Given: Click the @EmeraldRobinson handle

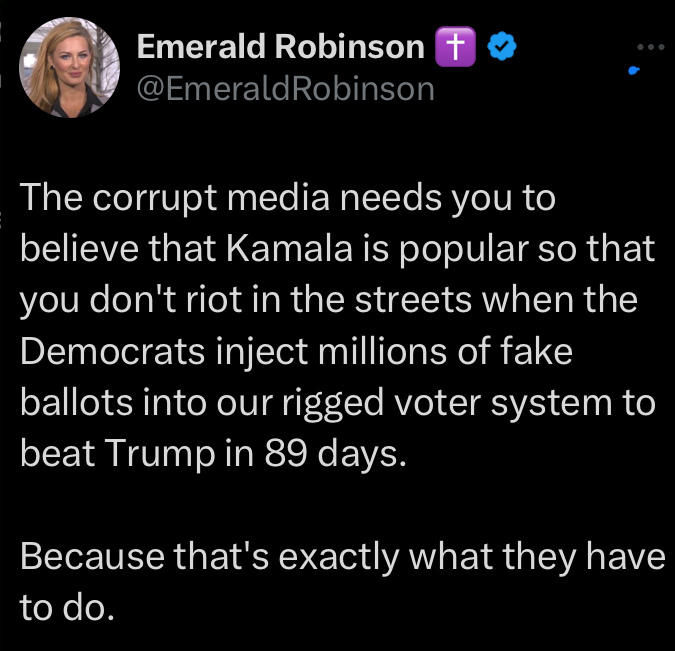Looking at the screenshot, I should [x=285, y=88].
